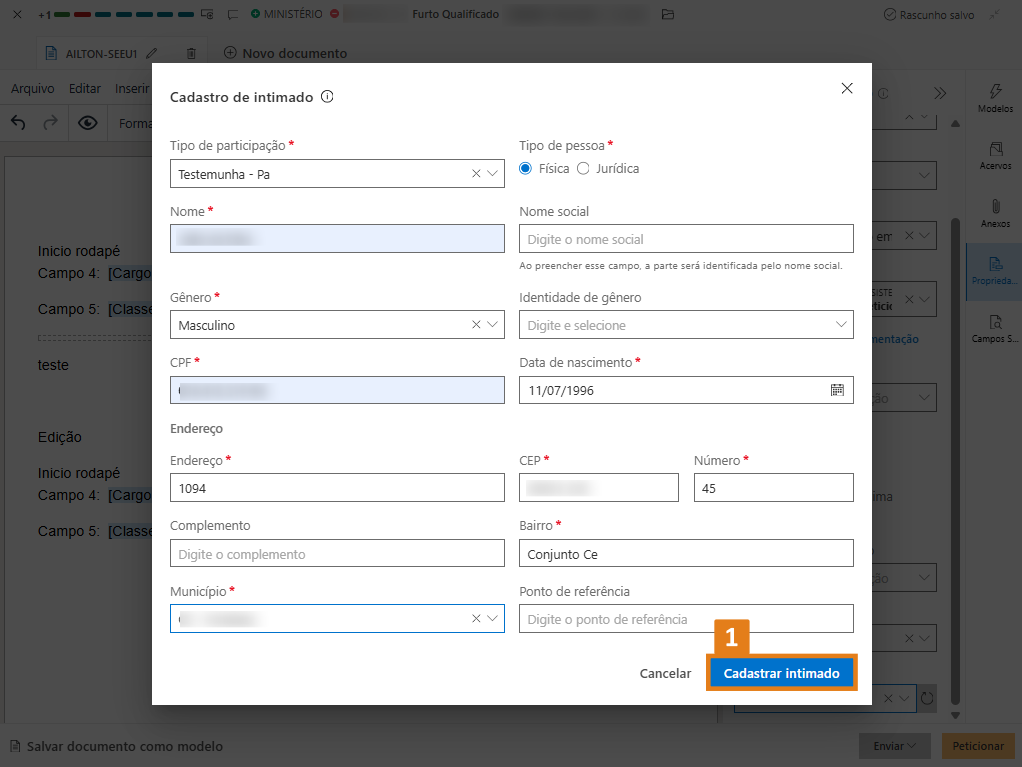Expand the Identidade de gênero dropdown
The image size is (1022, 767).
click(840, 325)
